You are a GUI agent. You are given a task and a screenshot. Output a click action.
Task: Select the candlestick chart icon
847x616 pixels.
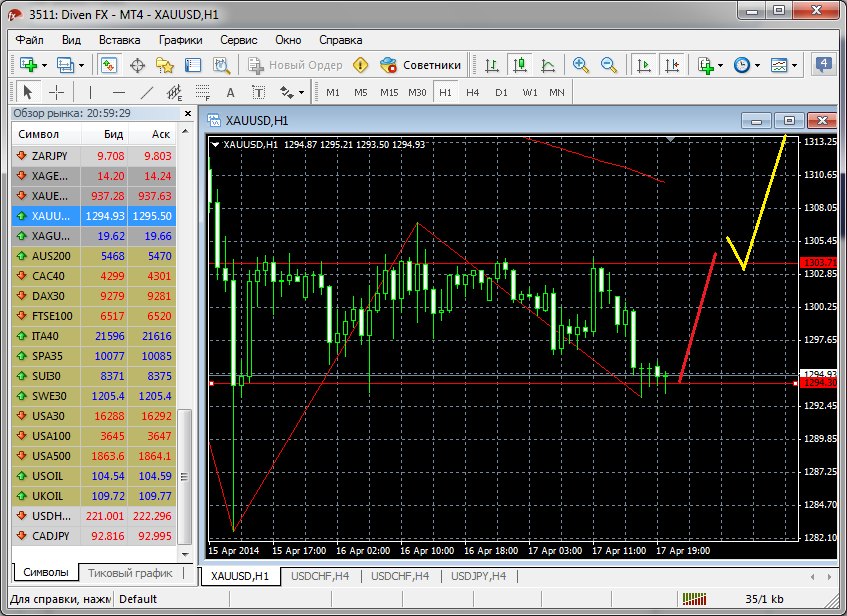520,65
